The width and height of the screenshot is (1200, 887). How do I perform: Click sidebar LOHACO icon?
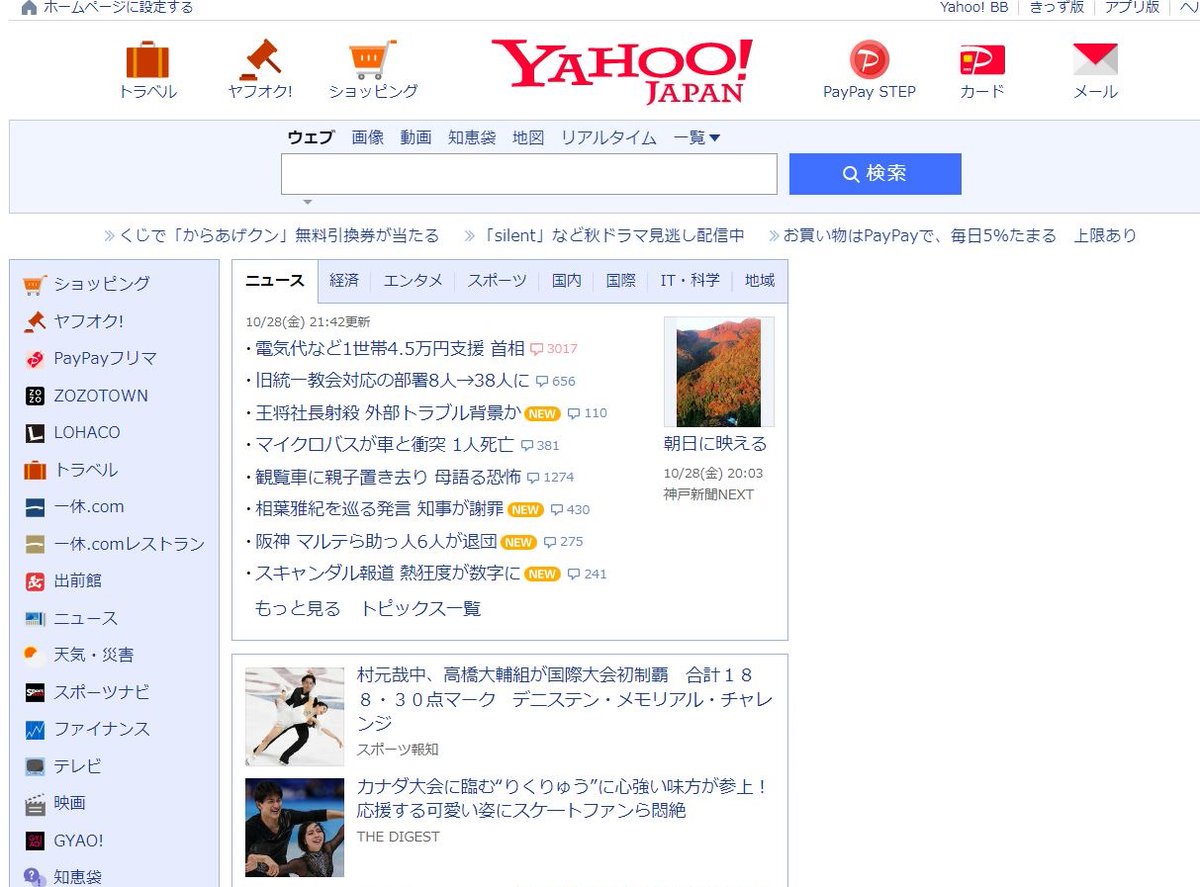click(x=35, y=433)
